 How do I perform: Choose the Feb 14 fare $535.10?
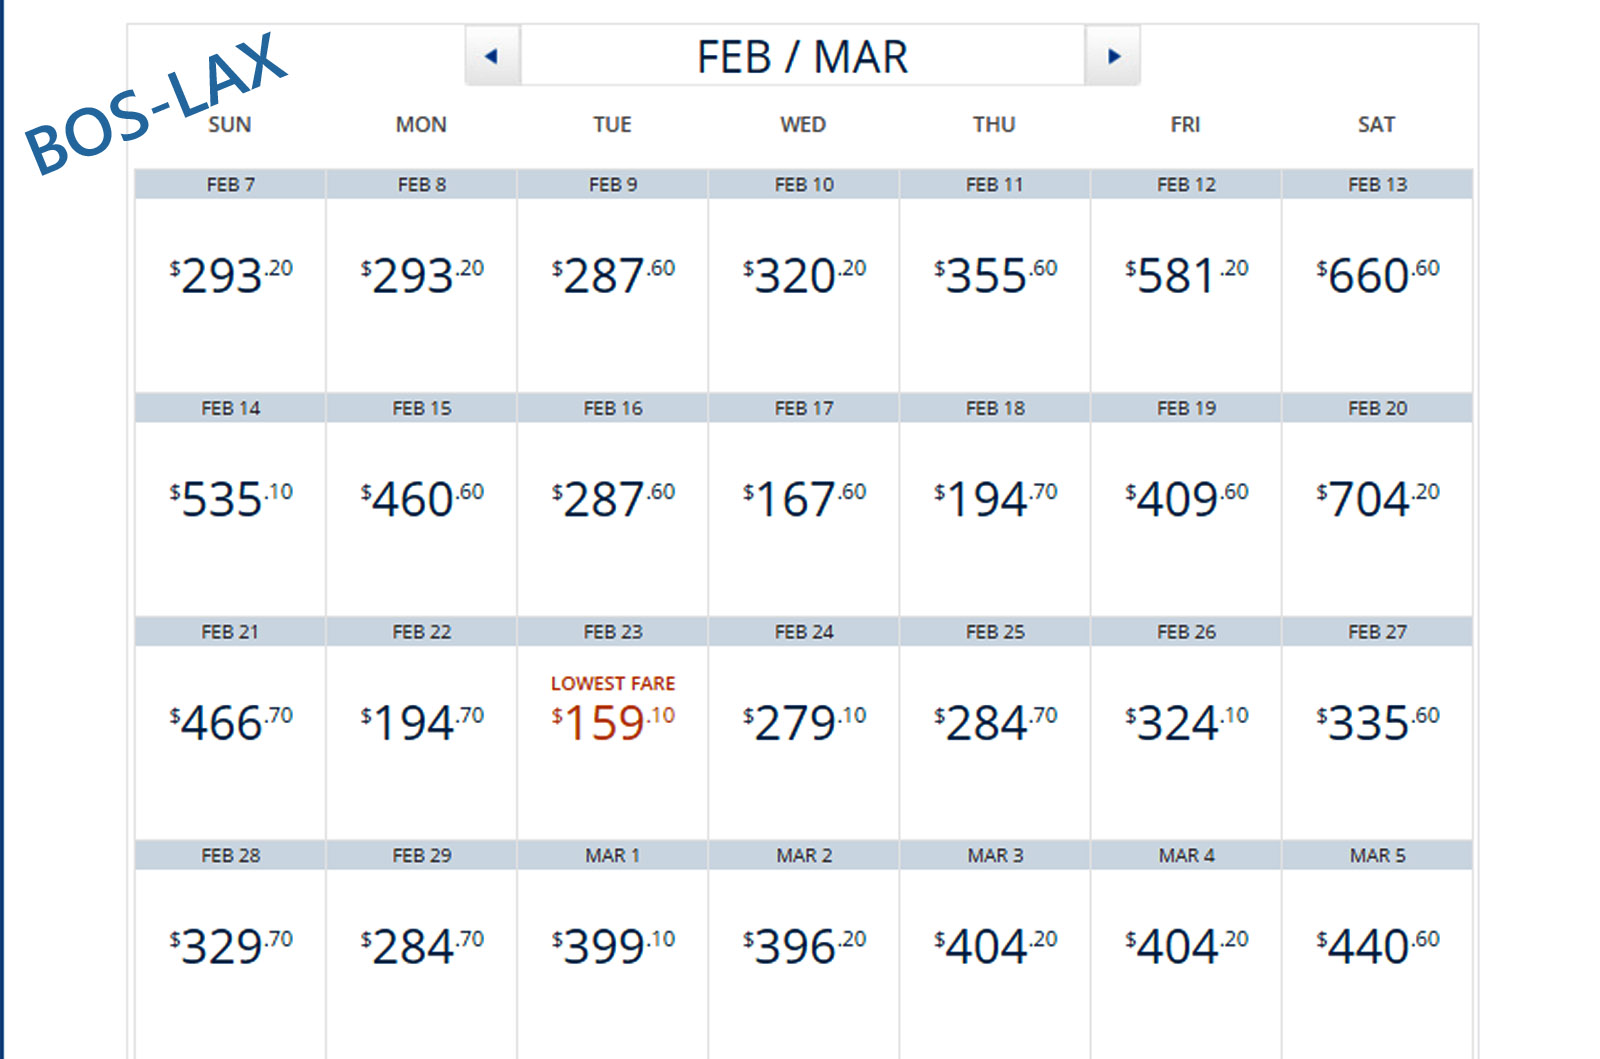pos(231,498)
